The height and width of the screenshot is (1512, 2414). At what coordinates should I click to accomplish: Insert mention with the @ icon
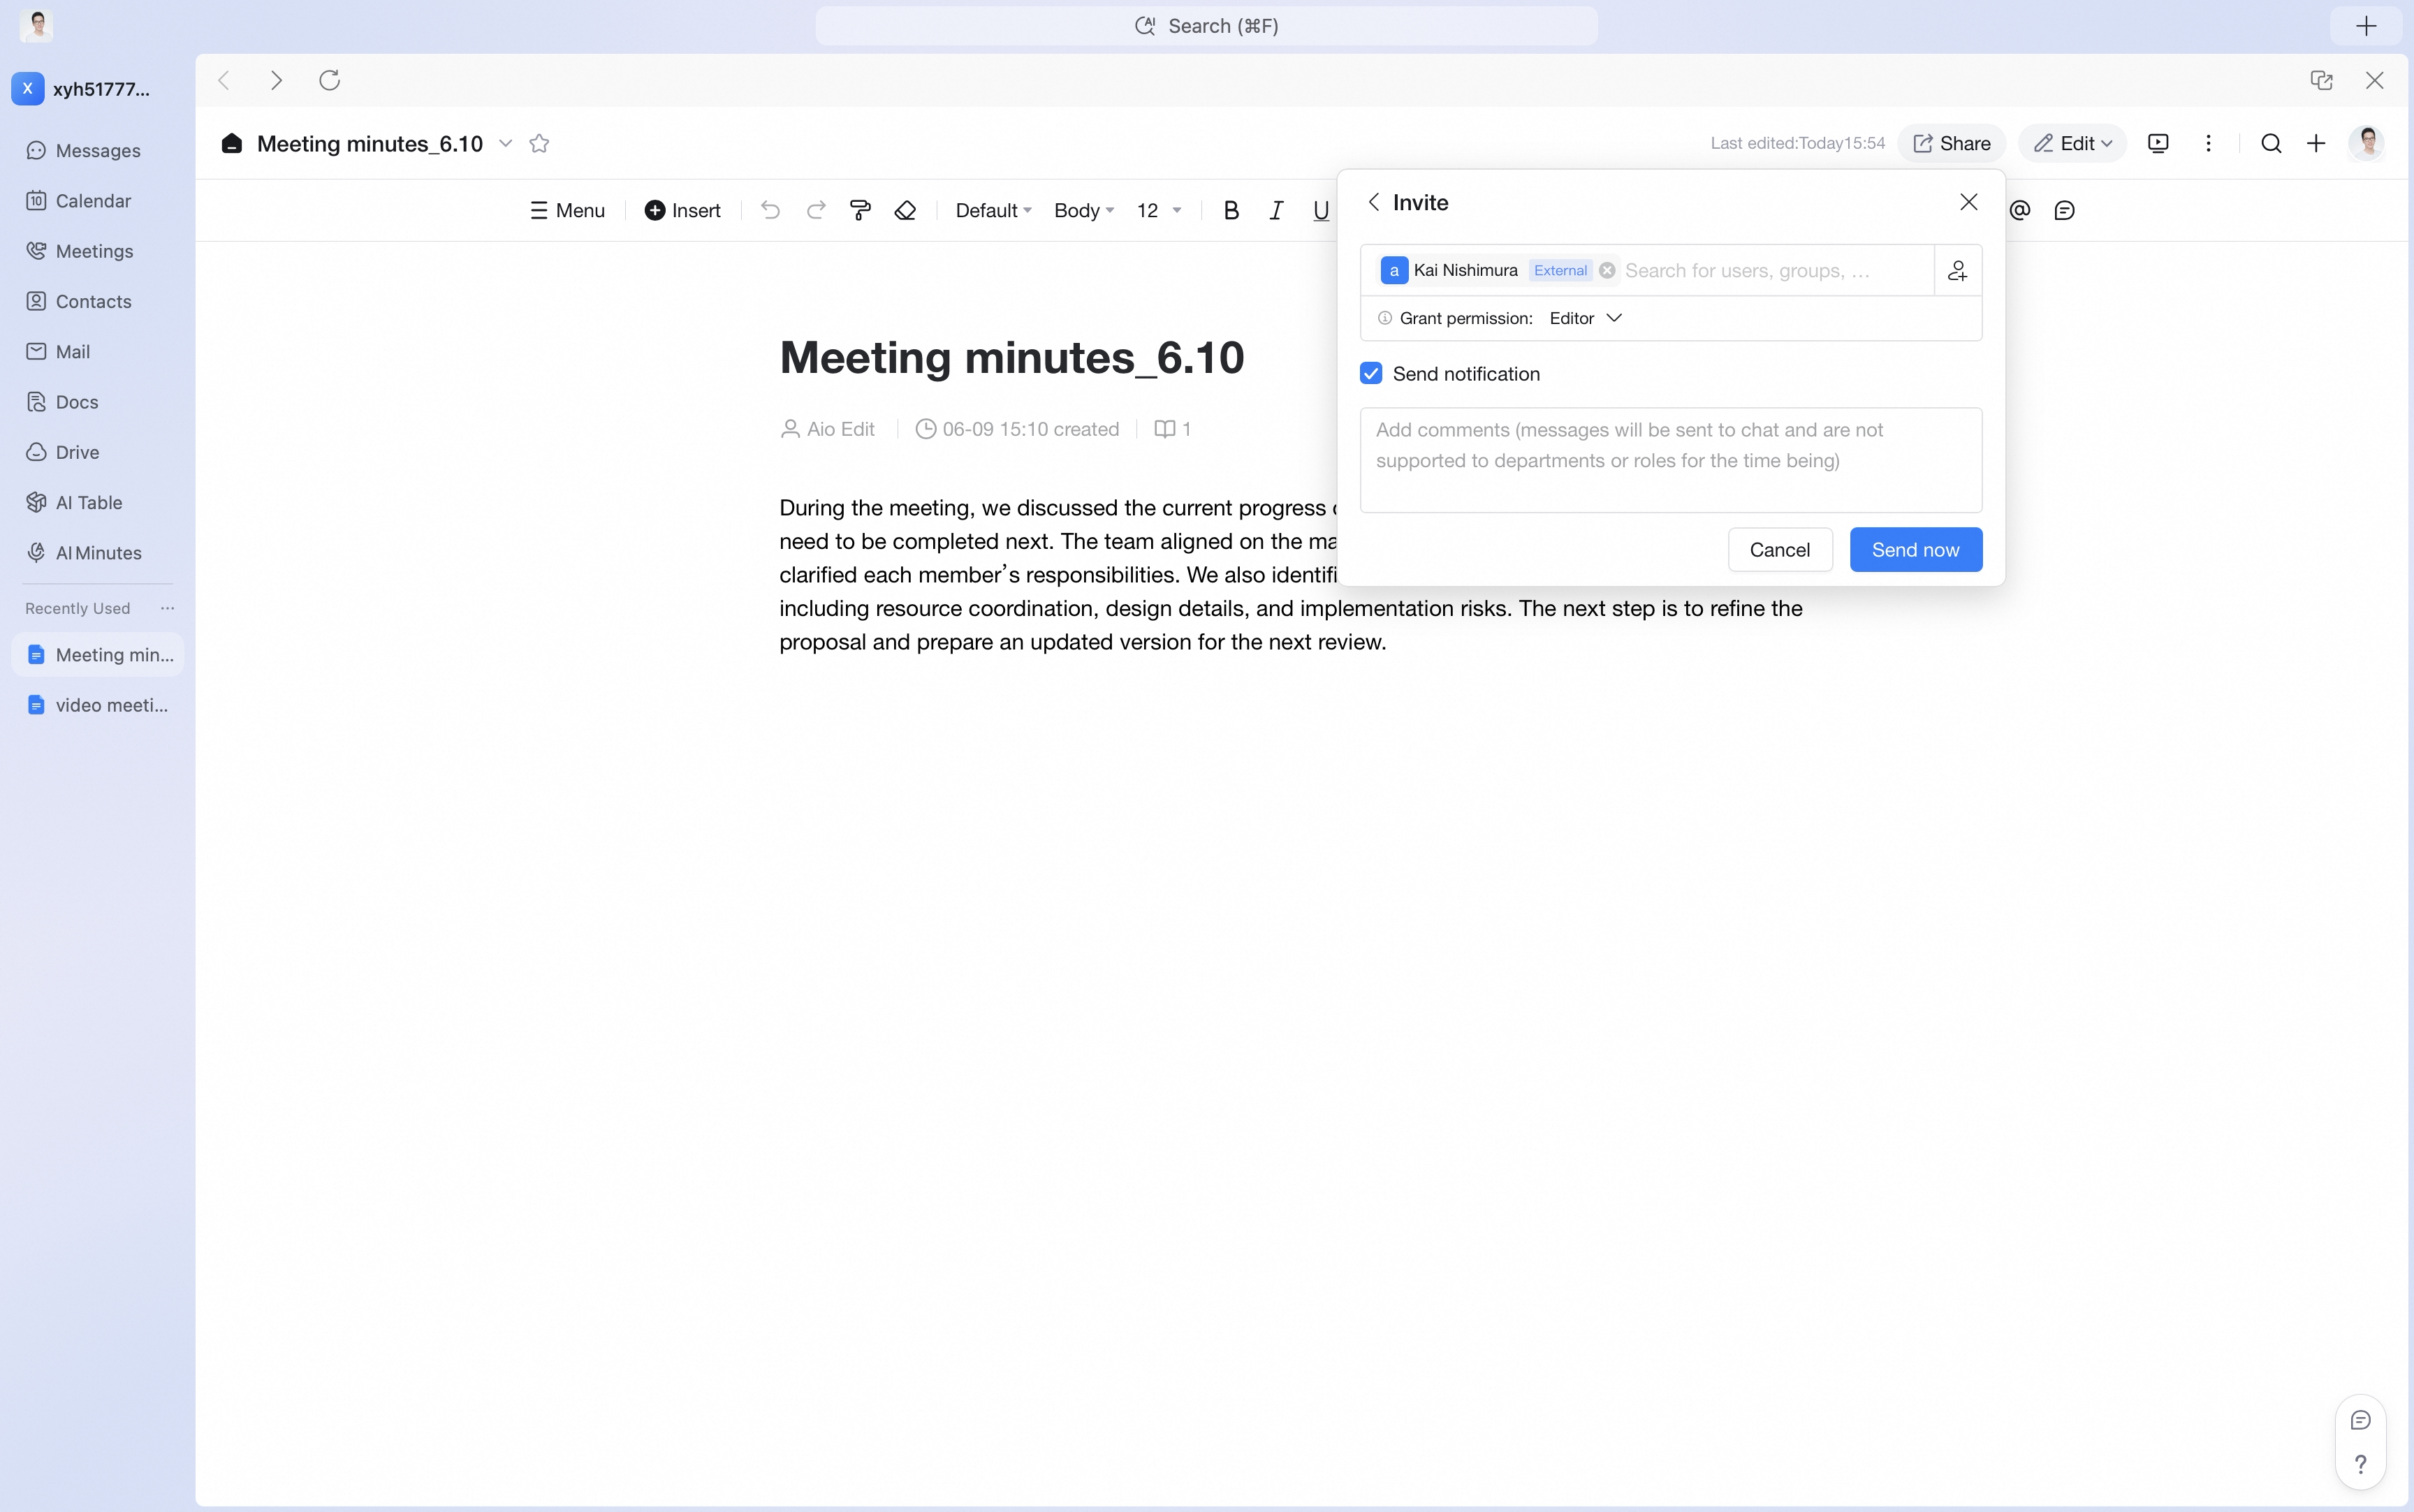tap(2020, 210)
